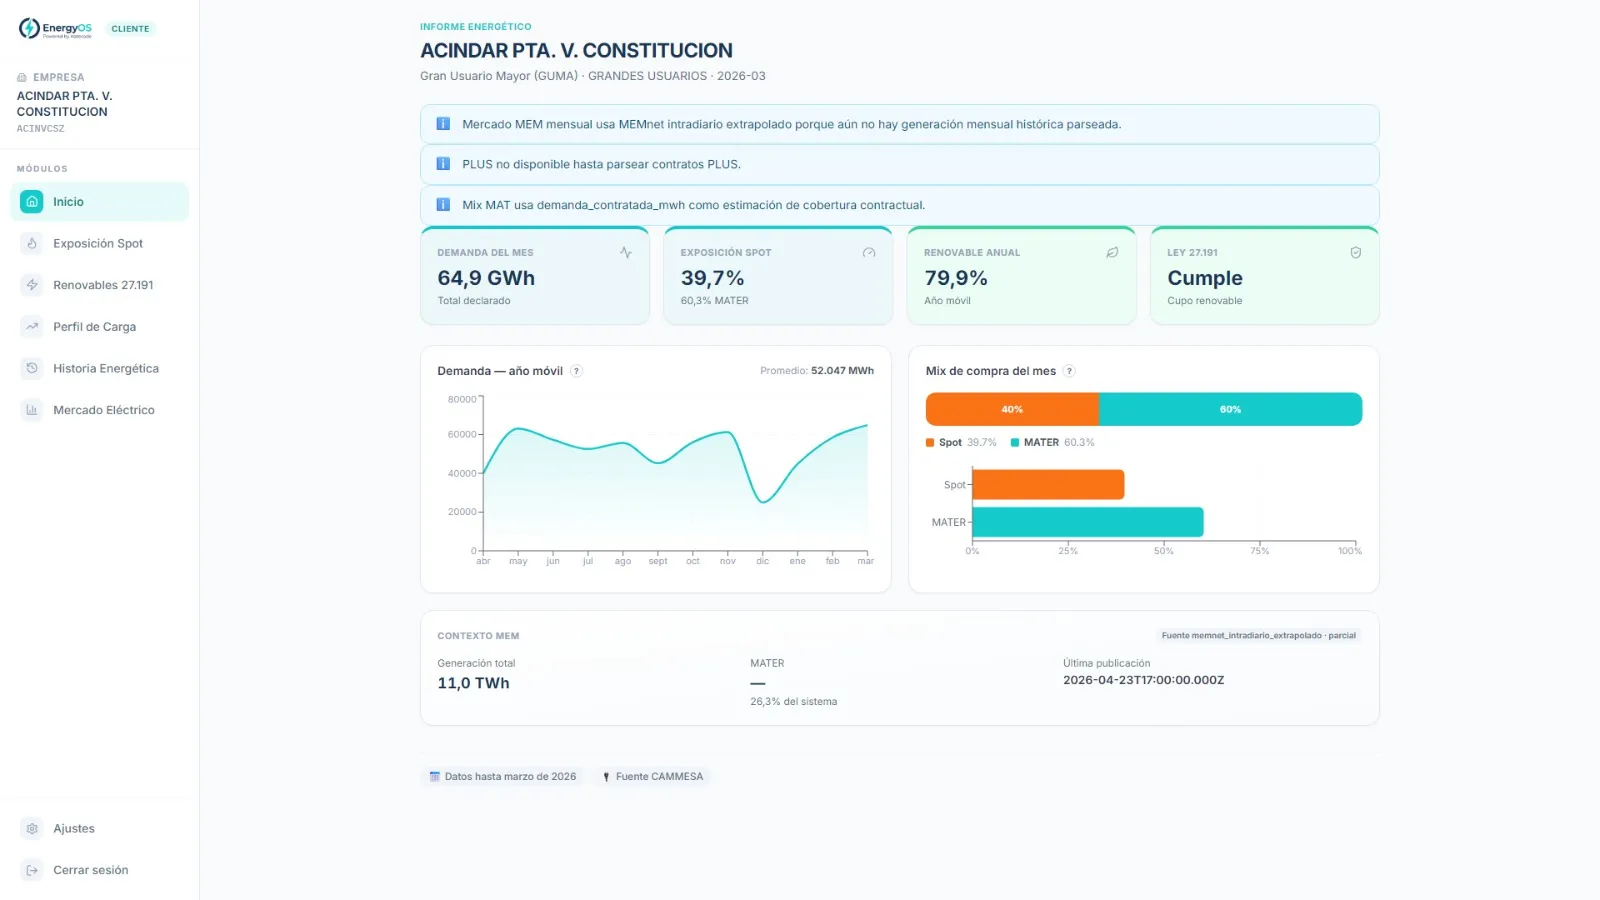Open Perfil de Carga module
The image size is (1600, 900).
coord(100,327)
